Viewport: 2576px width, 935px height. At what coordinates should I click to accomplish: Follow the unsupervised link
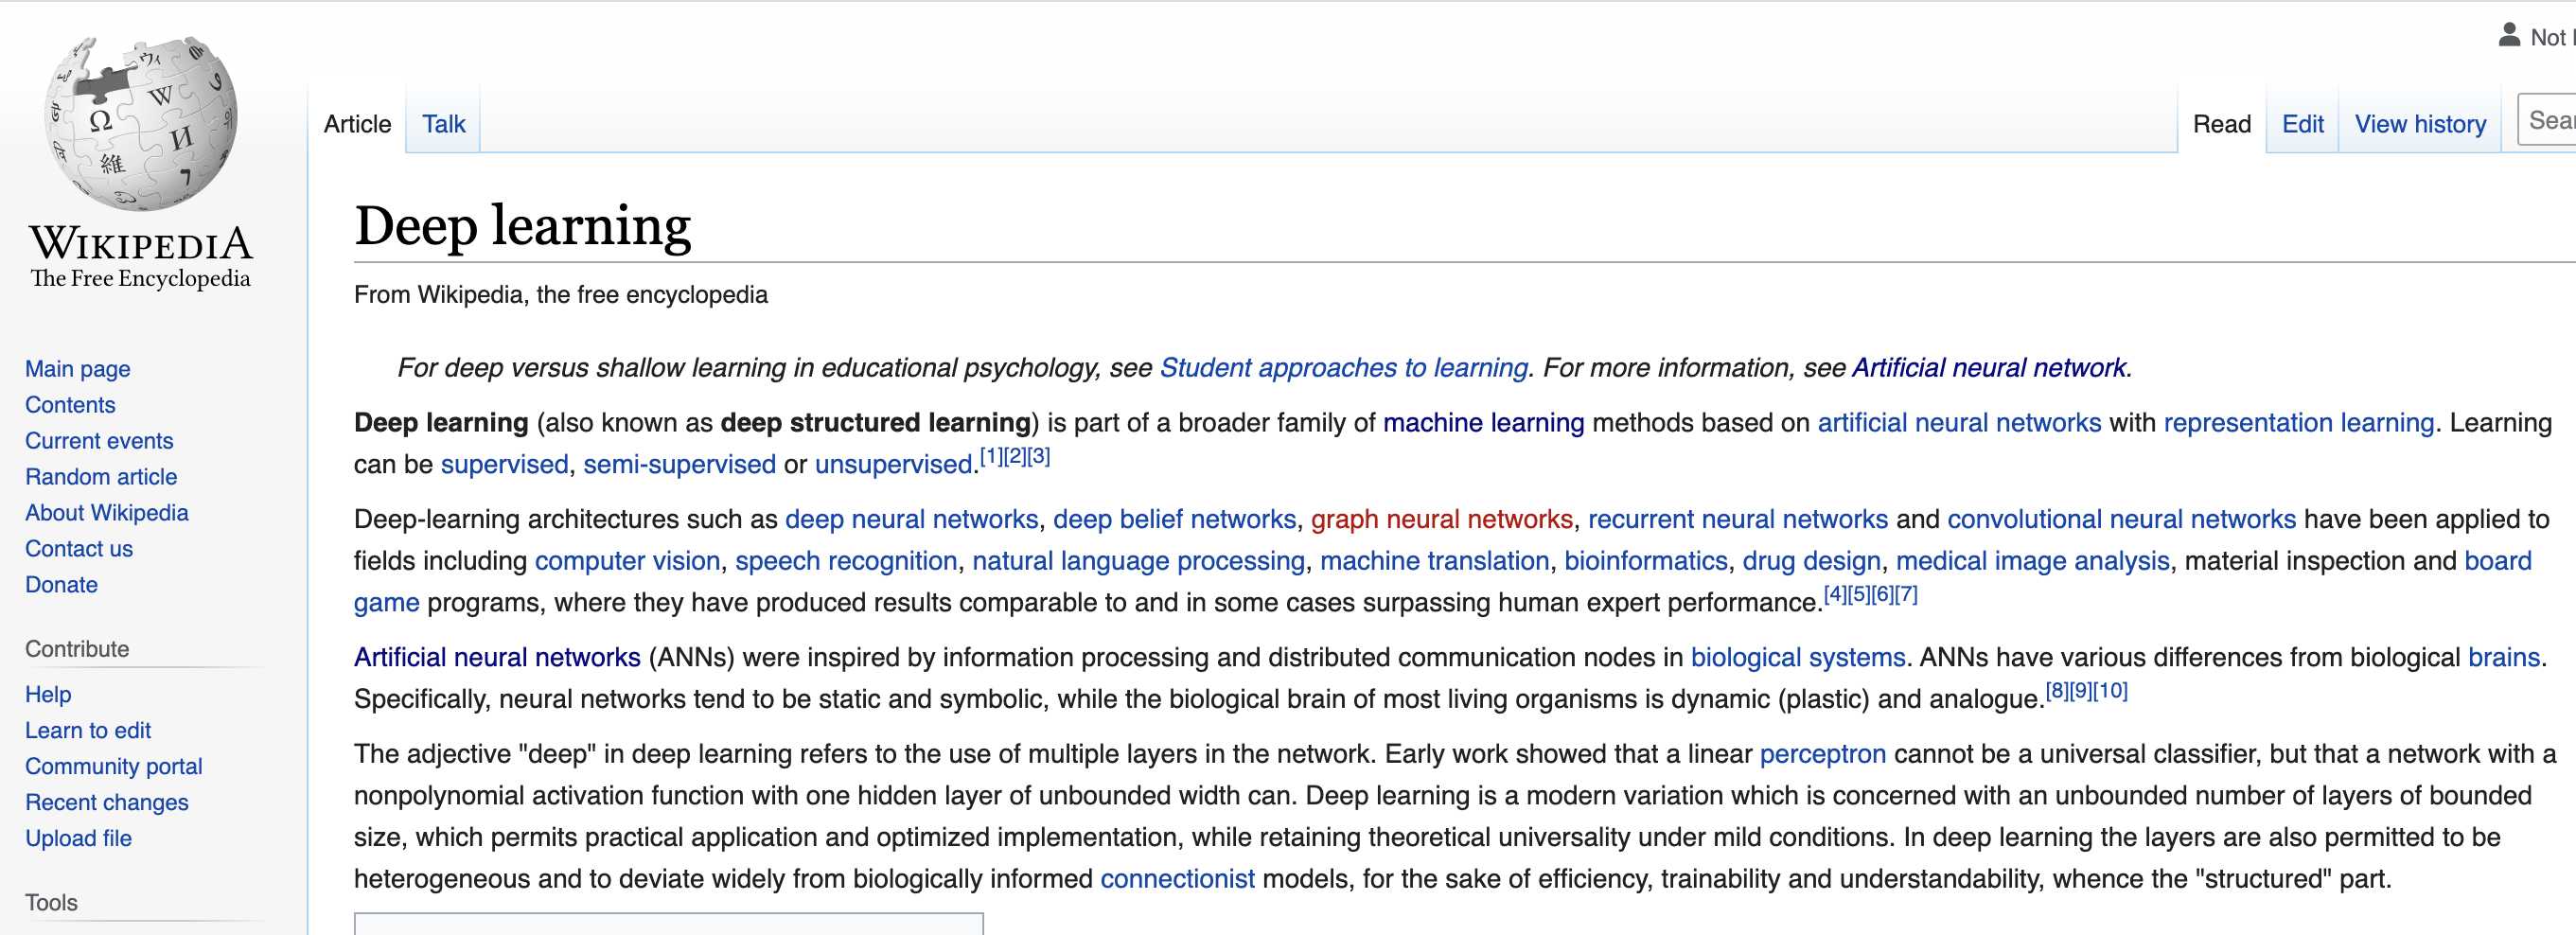(x=894, y=465)
